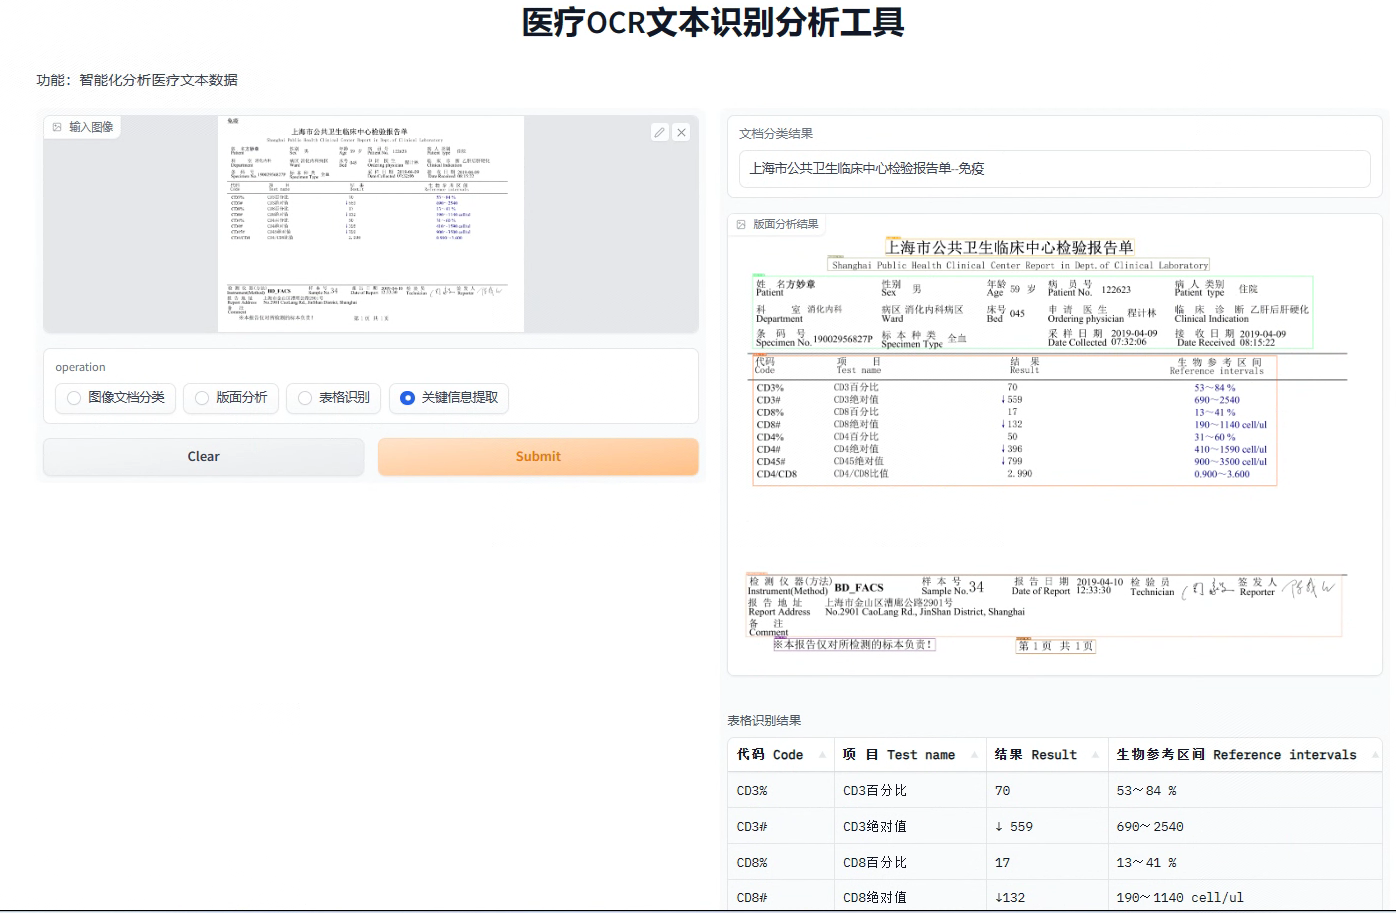Viewport: 1396px width, 913px height.
Task: Click table cell 'CD8%'
Action: 781,863
